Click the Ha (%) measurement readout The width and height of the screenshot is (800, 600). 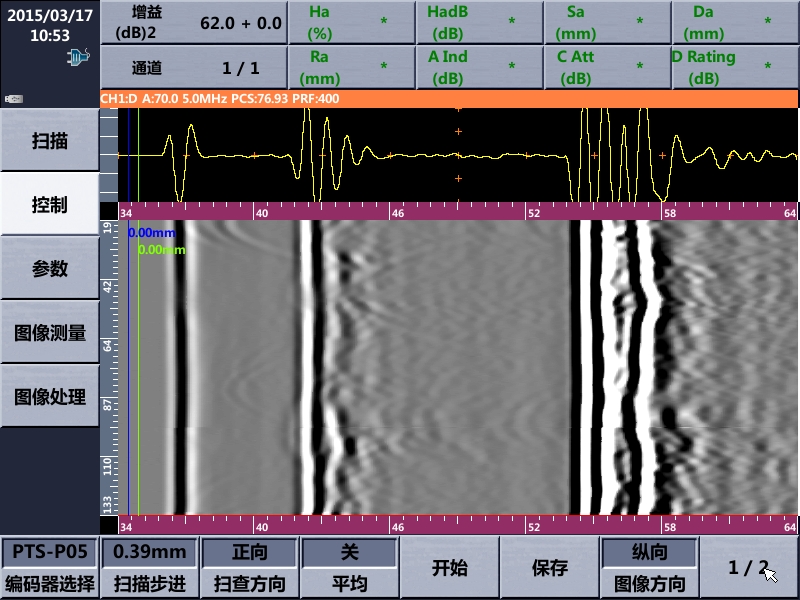pyautogui.click(x=351, y=22)
